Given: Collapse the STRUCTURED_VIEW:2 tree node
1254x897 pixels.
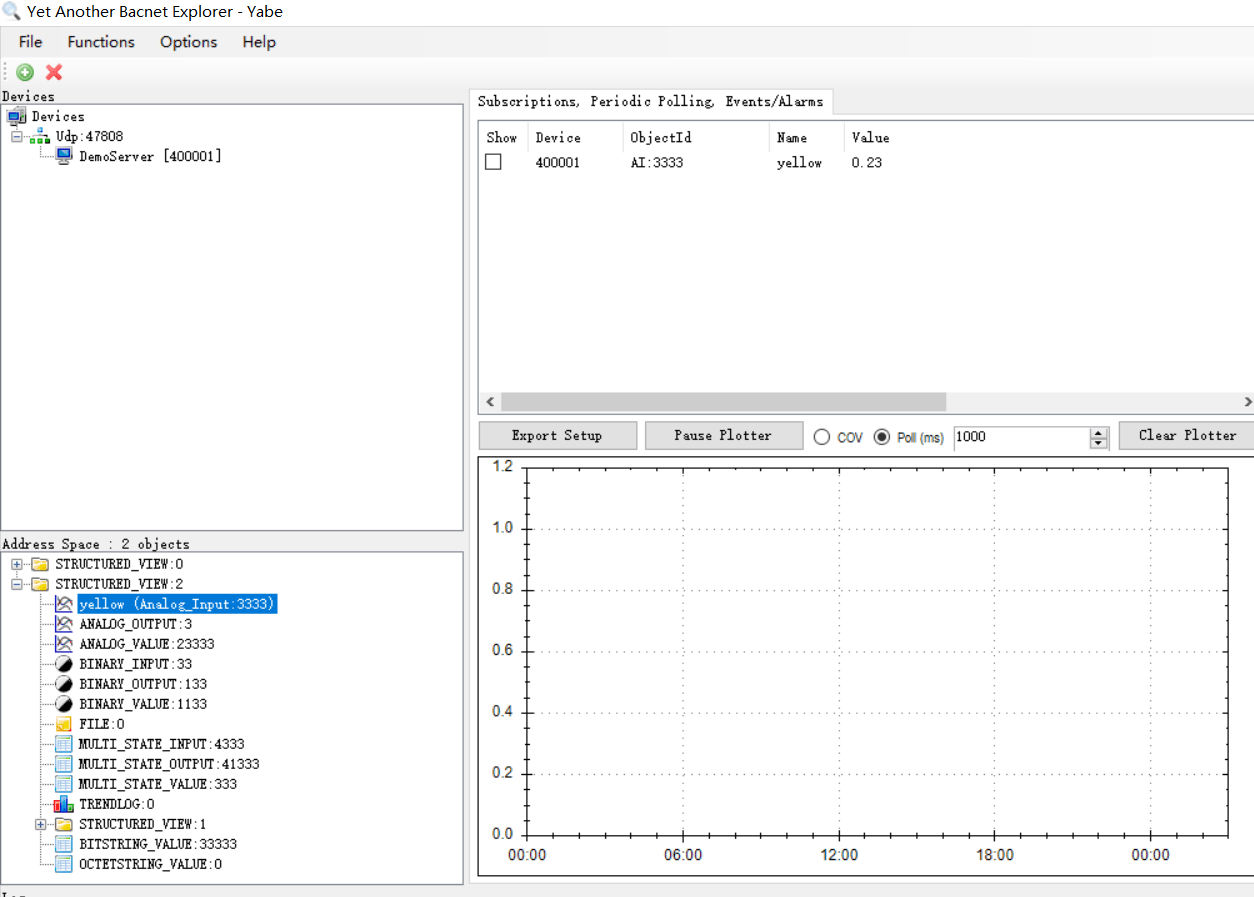Looking at the screenshot, I should [x=16, y=583].
